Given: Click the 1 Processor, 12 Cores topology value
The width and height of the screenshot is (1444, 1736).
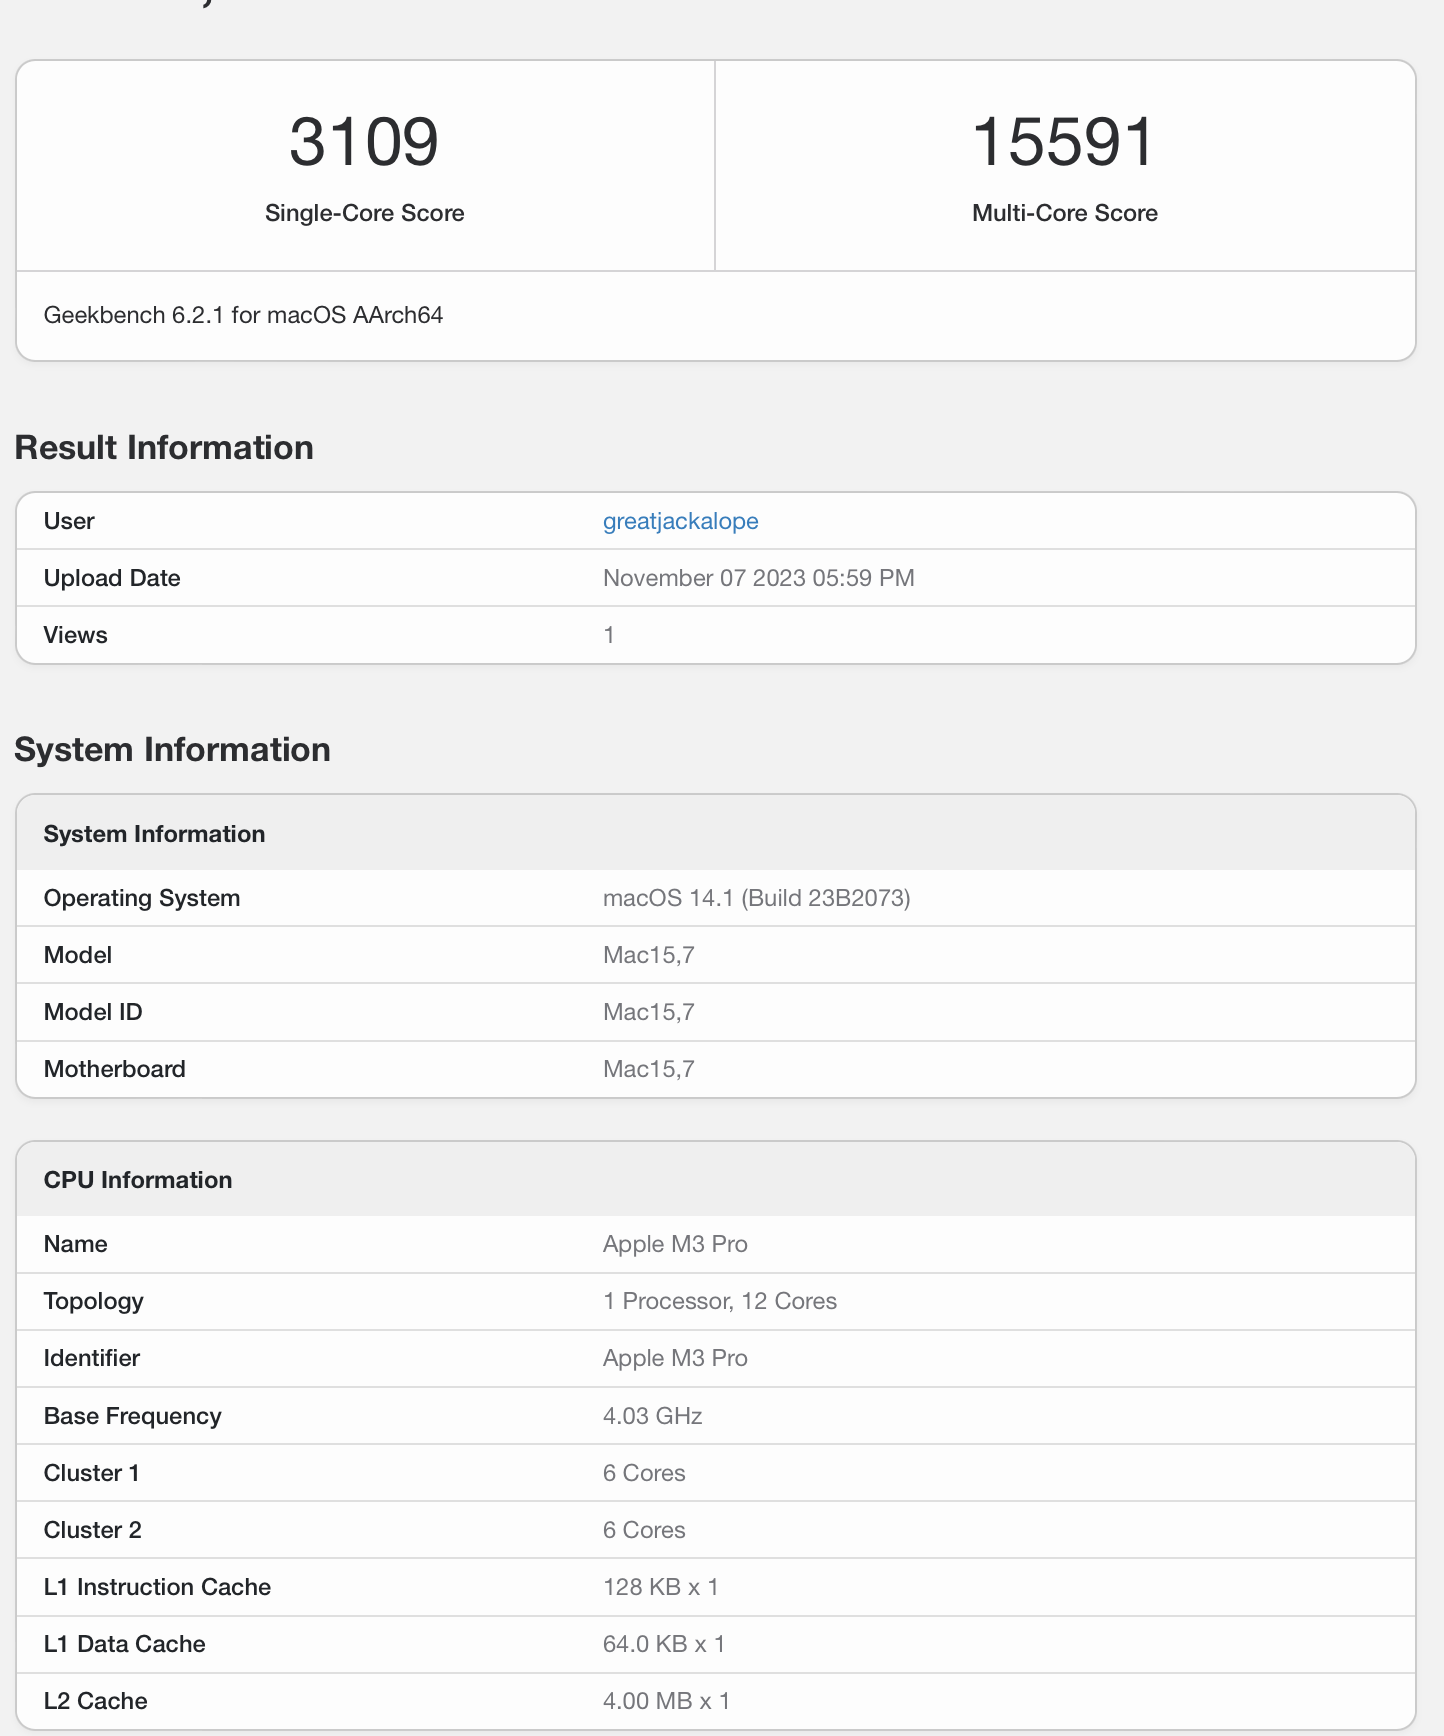Looking at the screenshot, I should 719,1301.
